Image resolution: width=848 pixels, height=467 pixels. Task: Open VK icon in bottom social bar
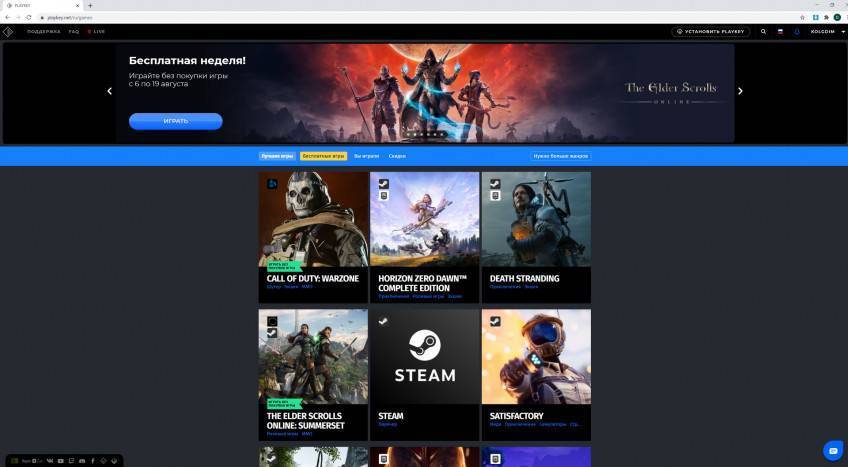click(50, 461)
